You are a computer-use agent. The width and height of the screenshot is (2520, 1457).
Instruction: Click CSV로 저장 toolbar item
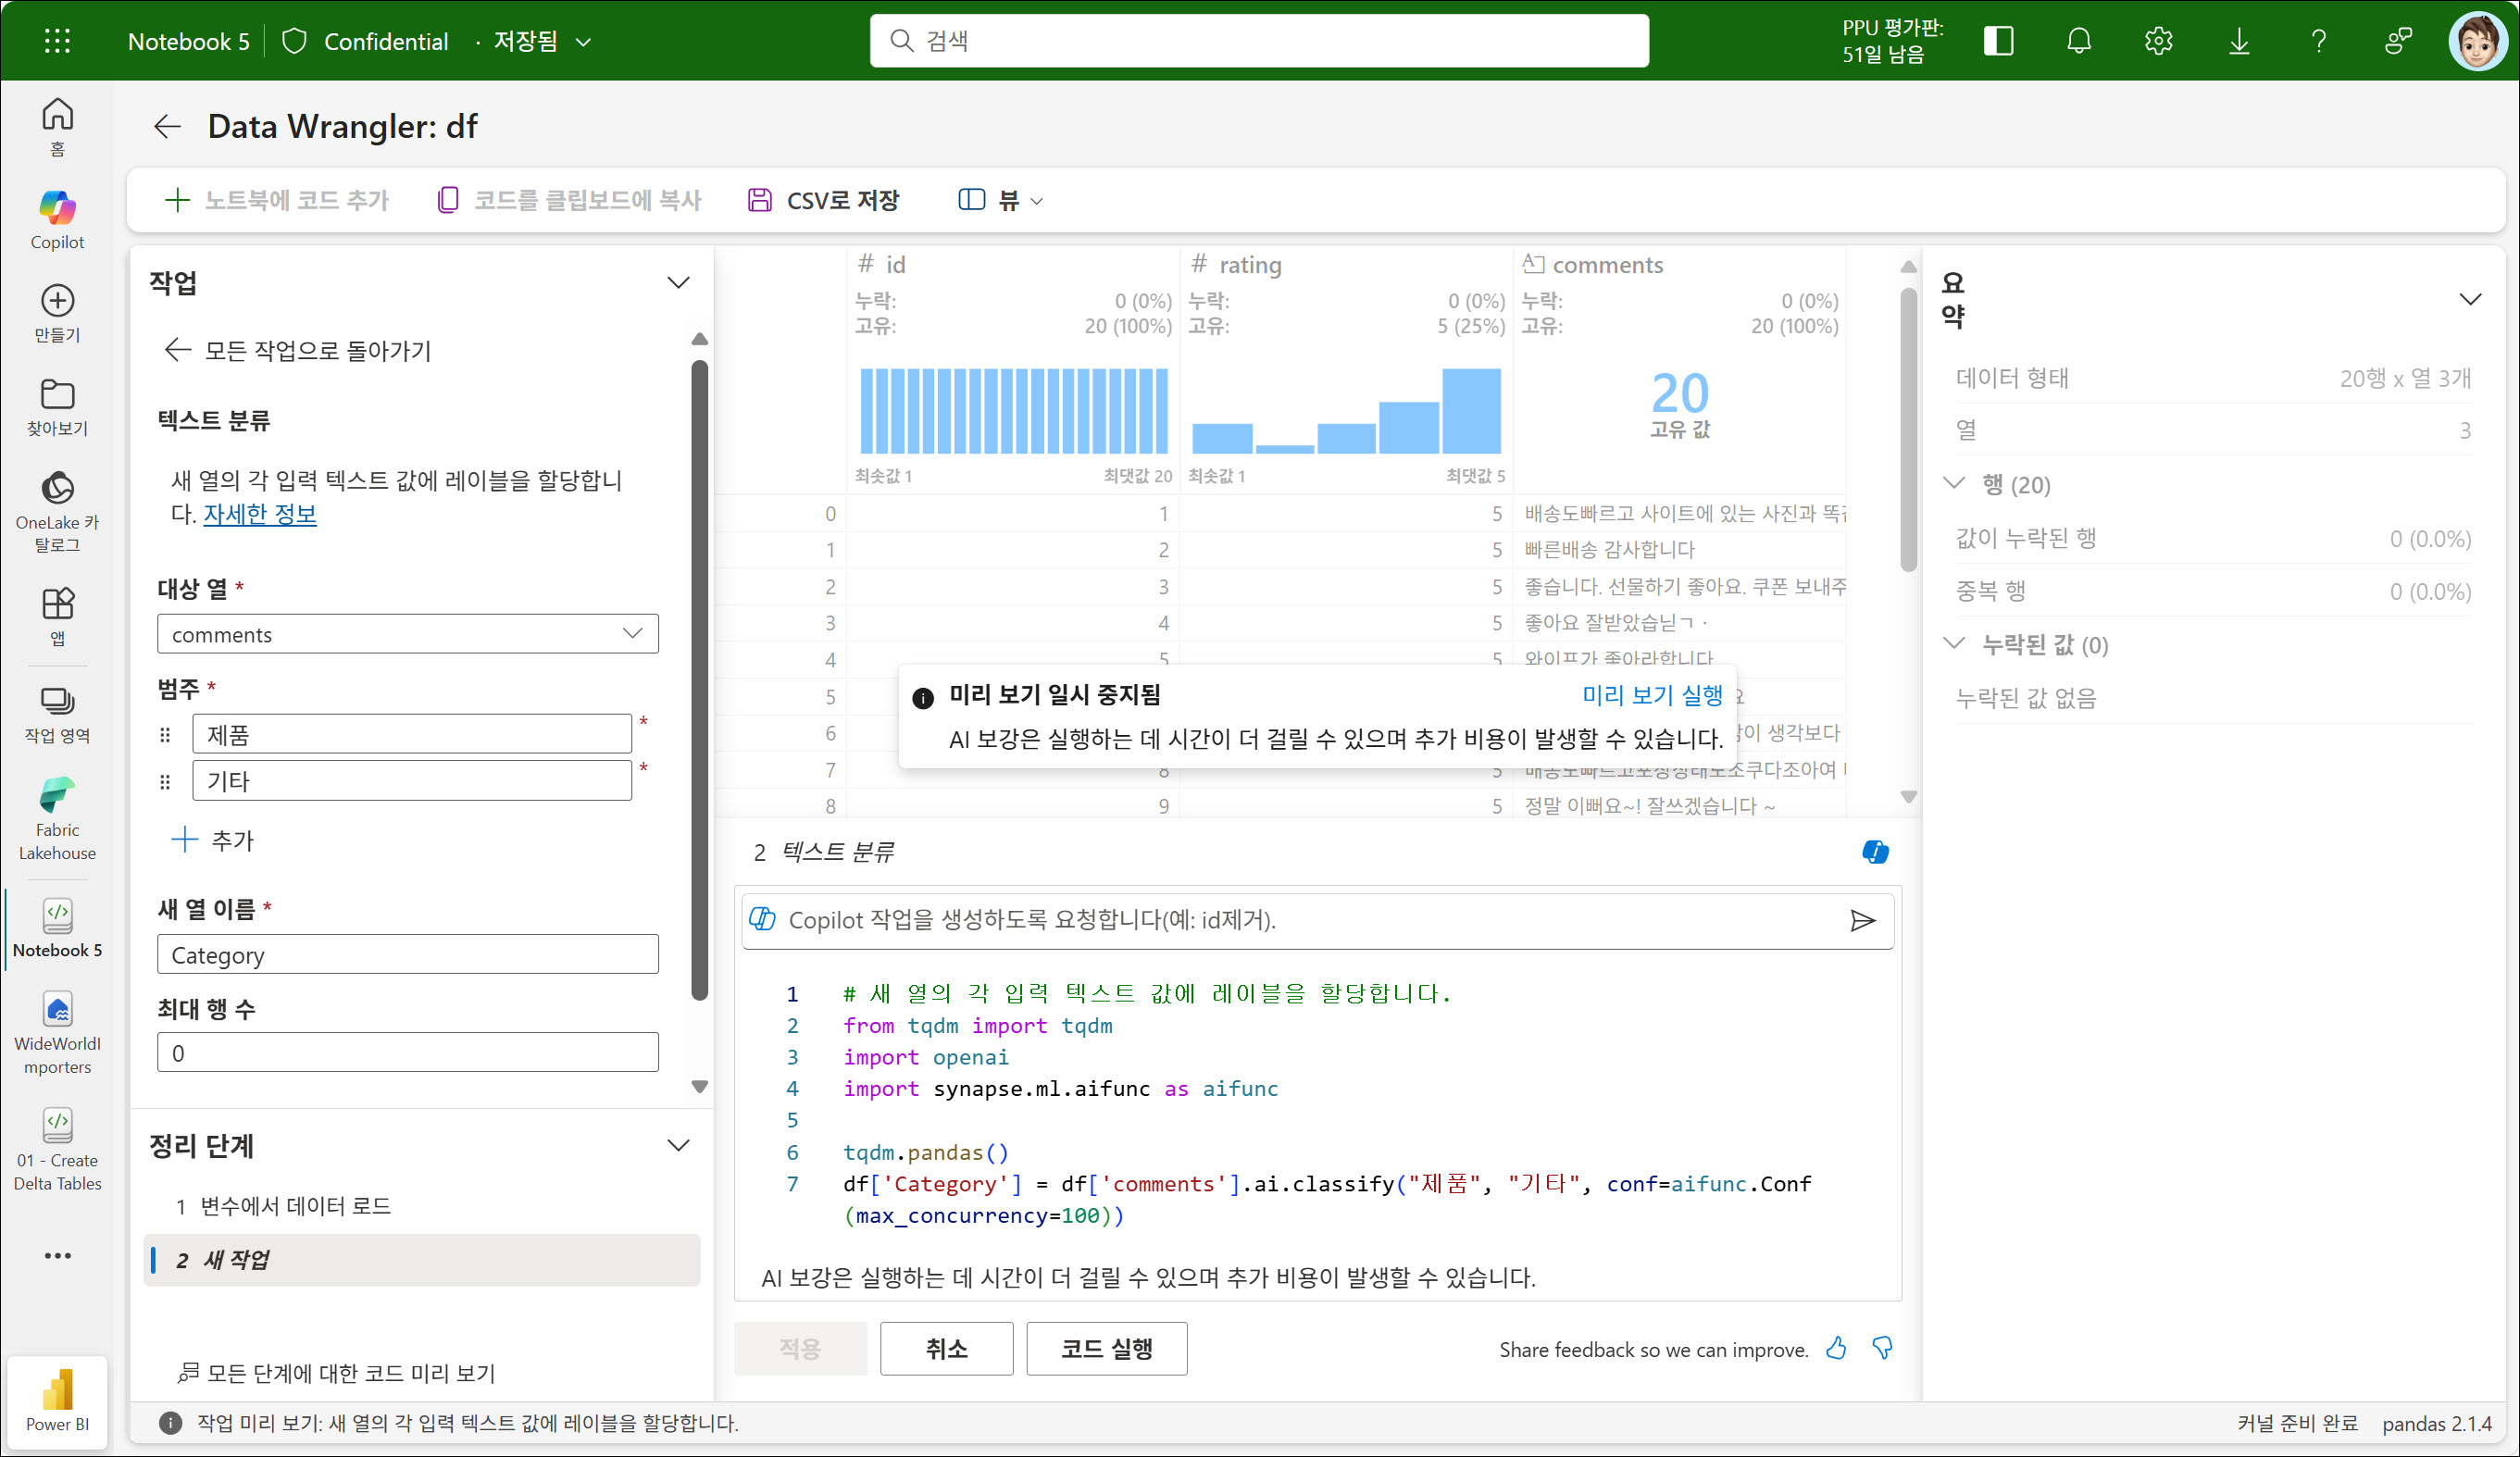pos(824,200)
